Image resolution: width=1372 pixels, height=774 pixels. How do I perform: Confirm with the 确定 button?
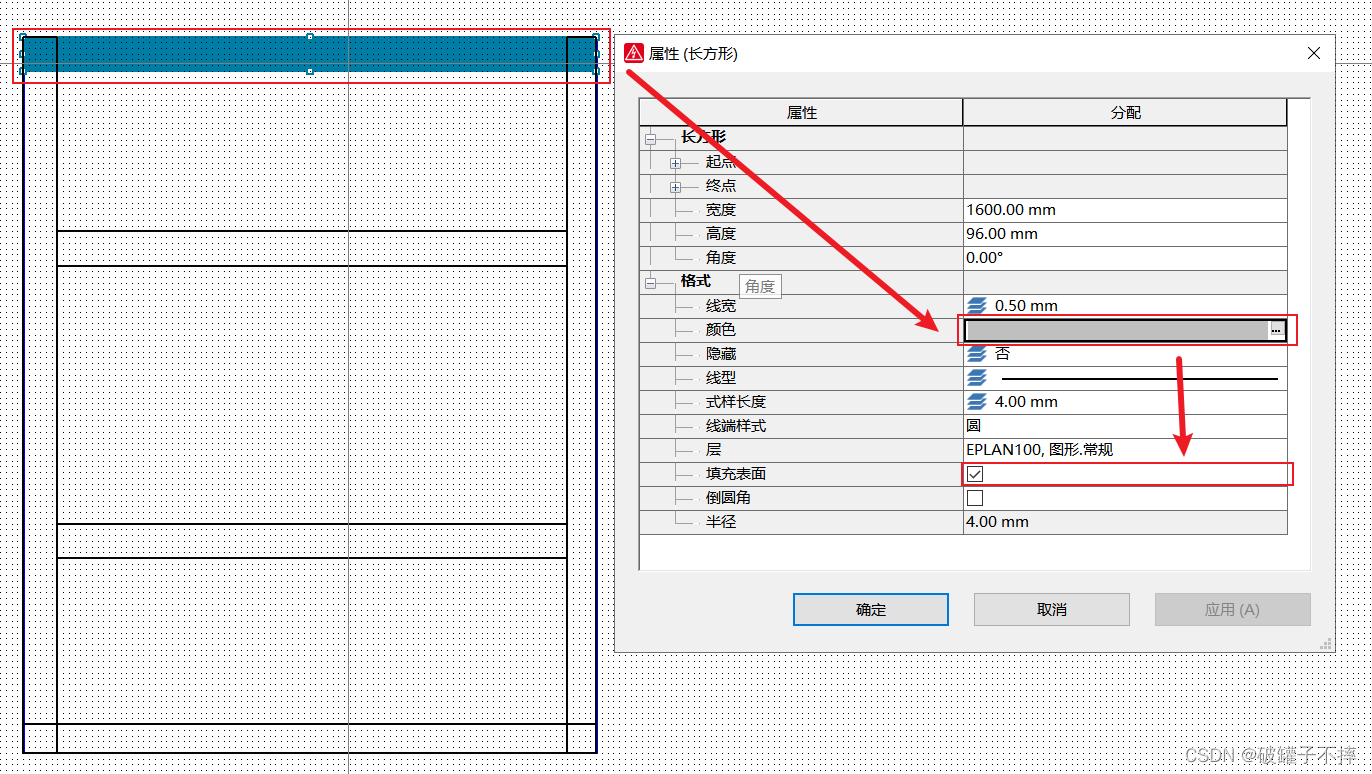870,609
